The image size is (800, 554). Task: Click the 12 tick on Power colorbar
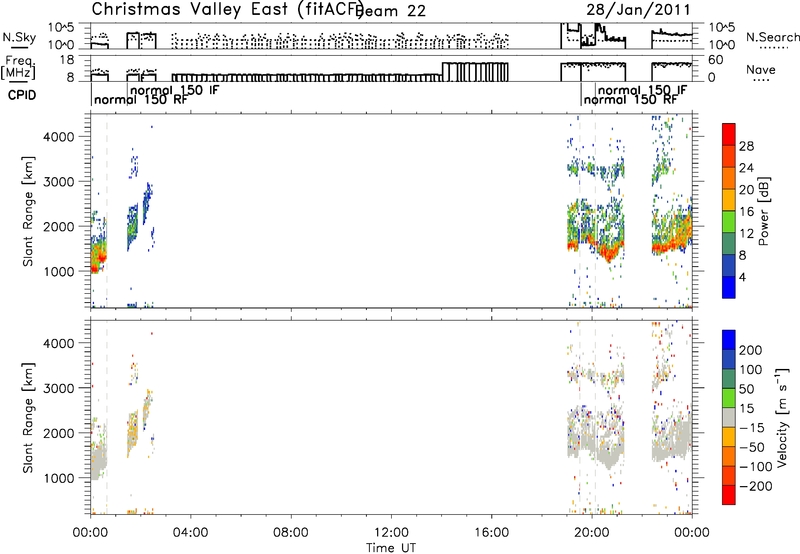746,234
